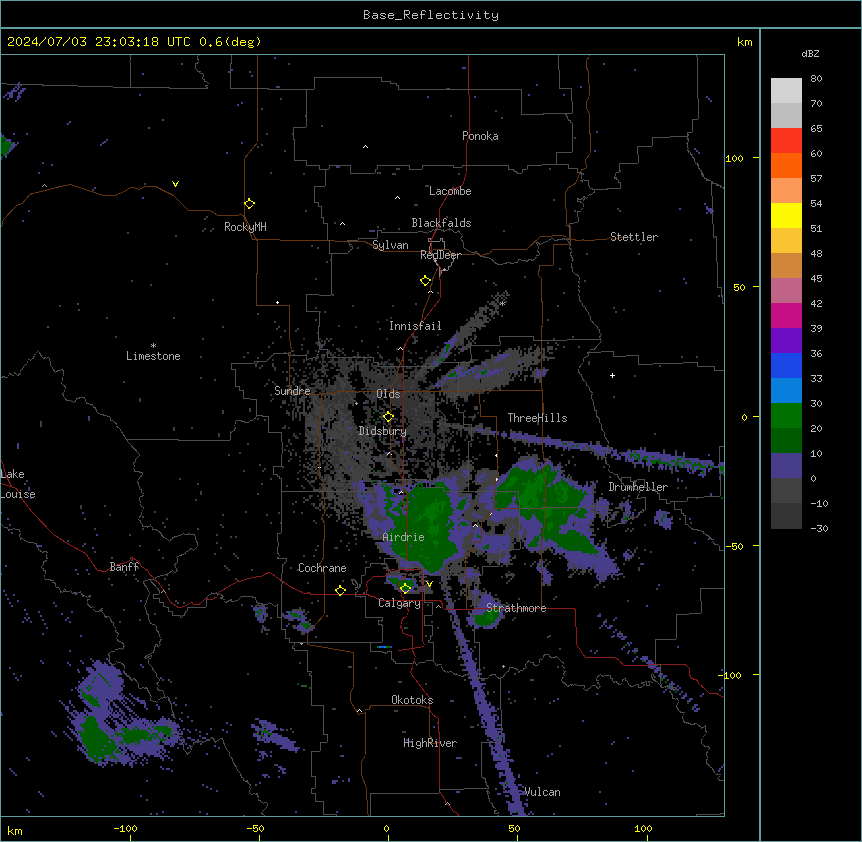Select the RedDeer city label
Screen dimensions: 862x842
point(440,255)
